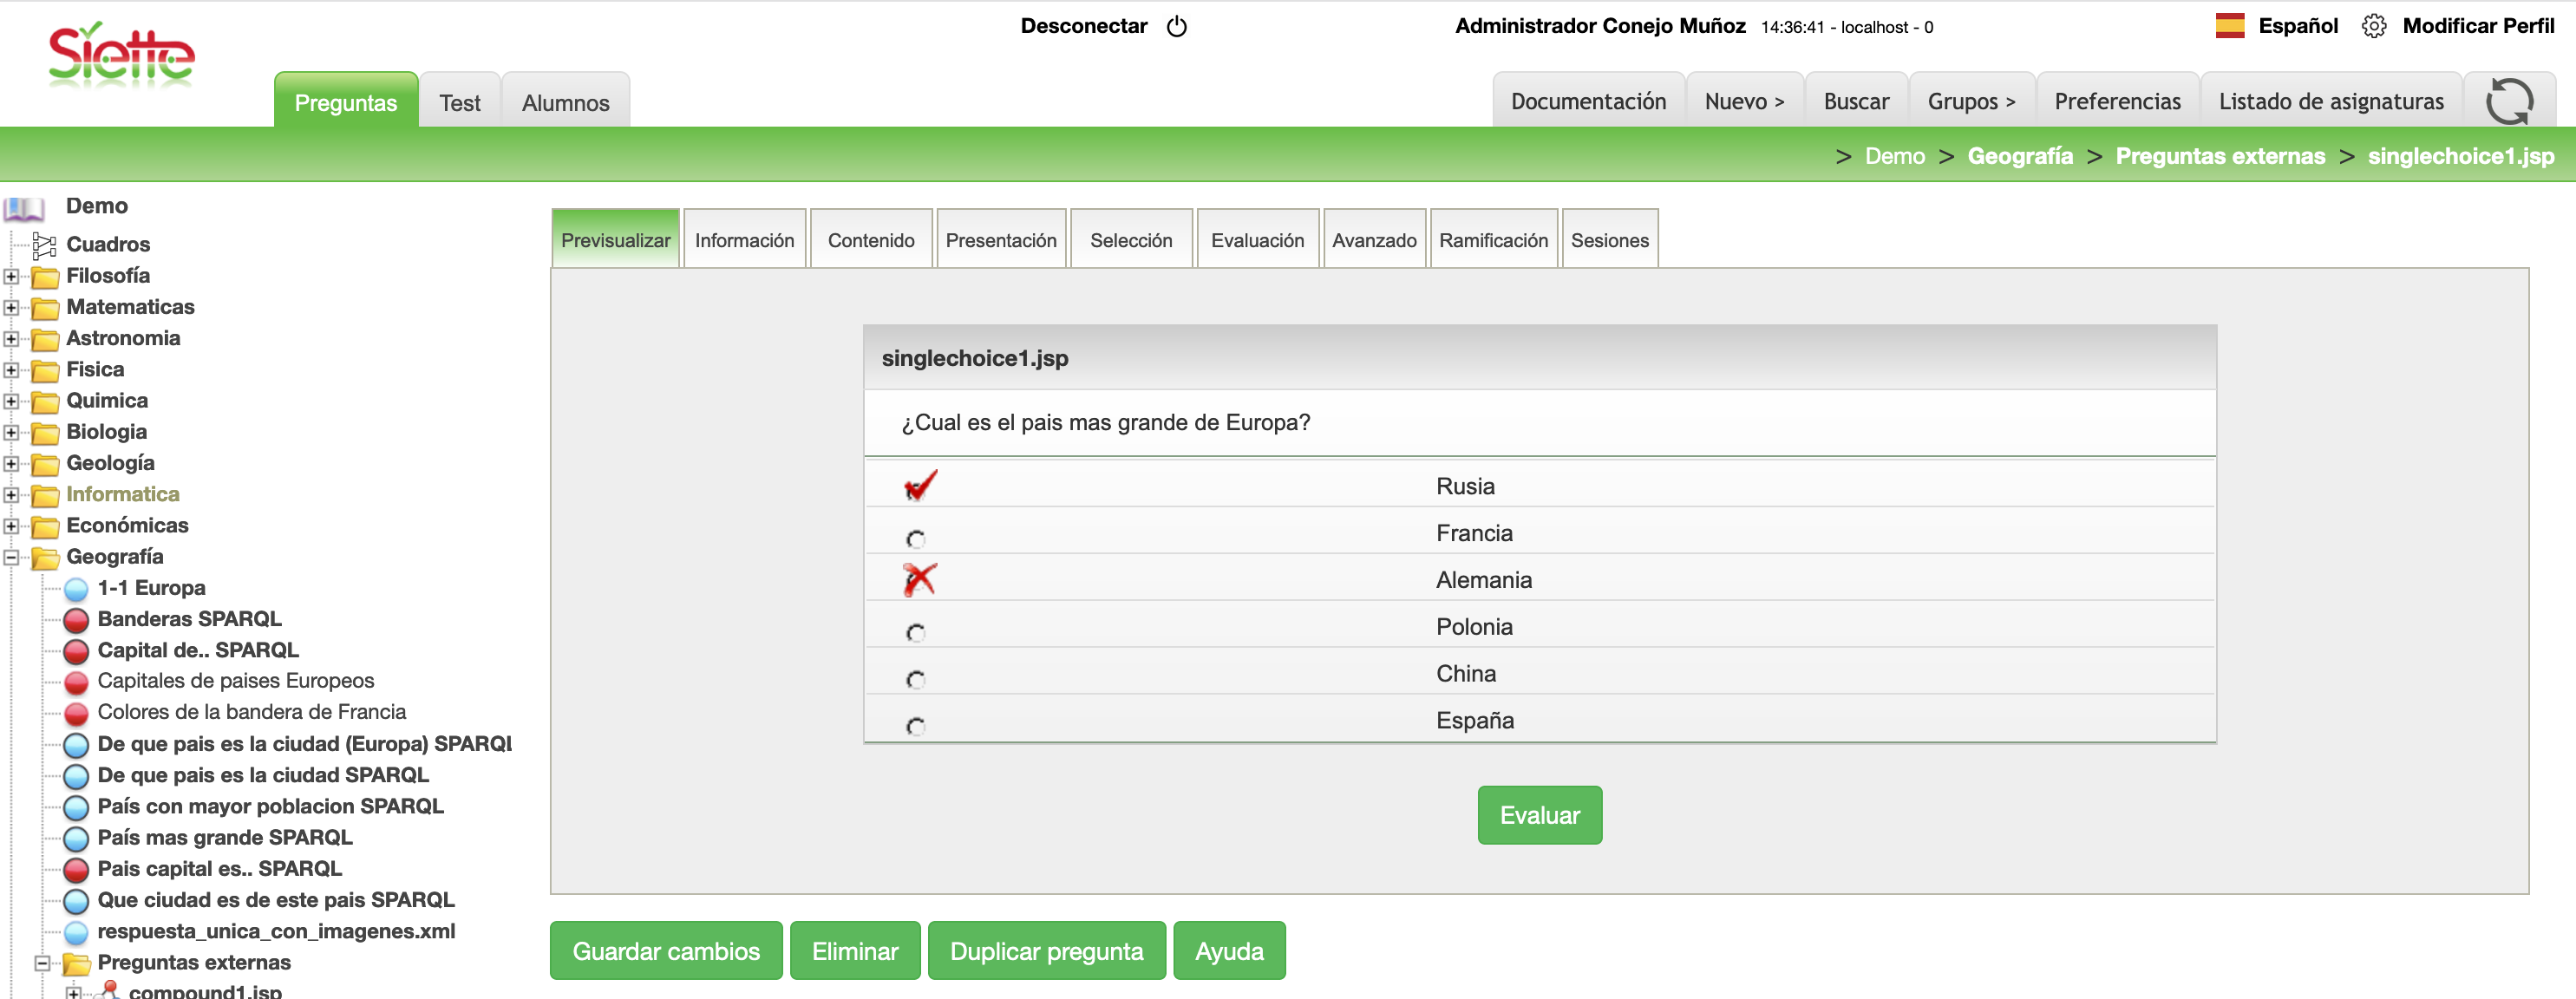Click the Cuadros diagram icon in tree
Viewport: 2576px width, 999px height.
pos(44,245)
